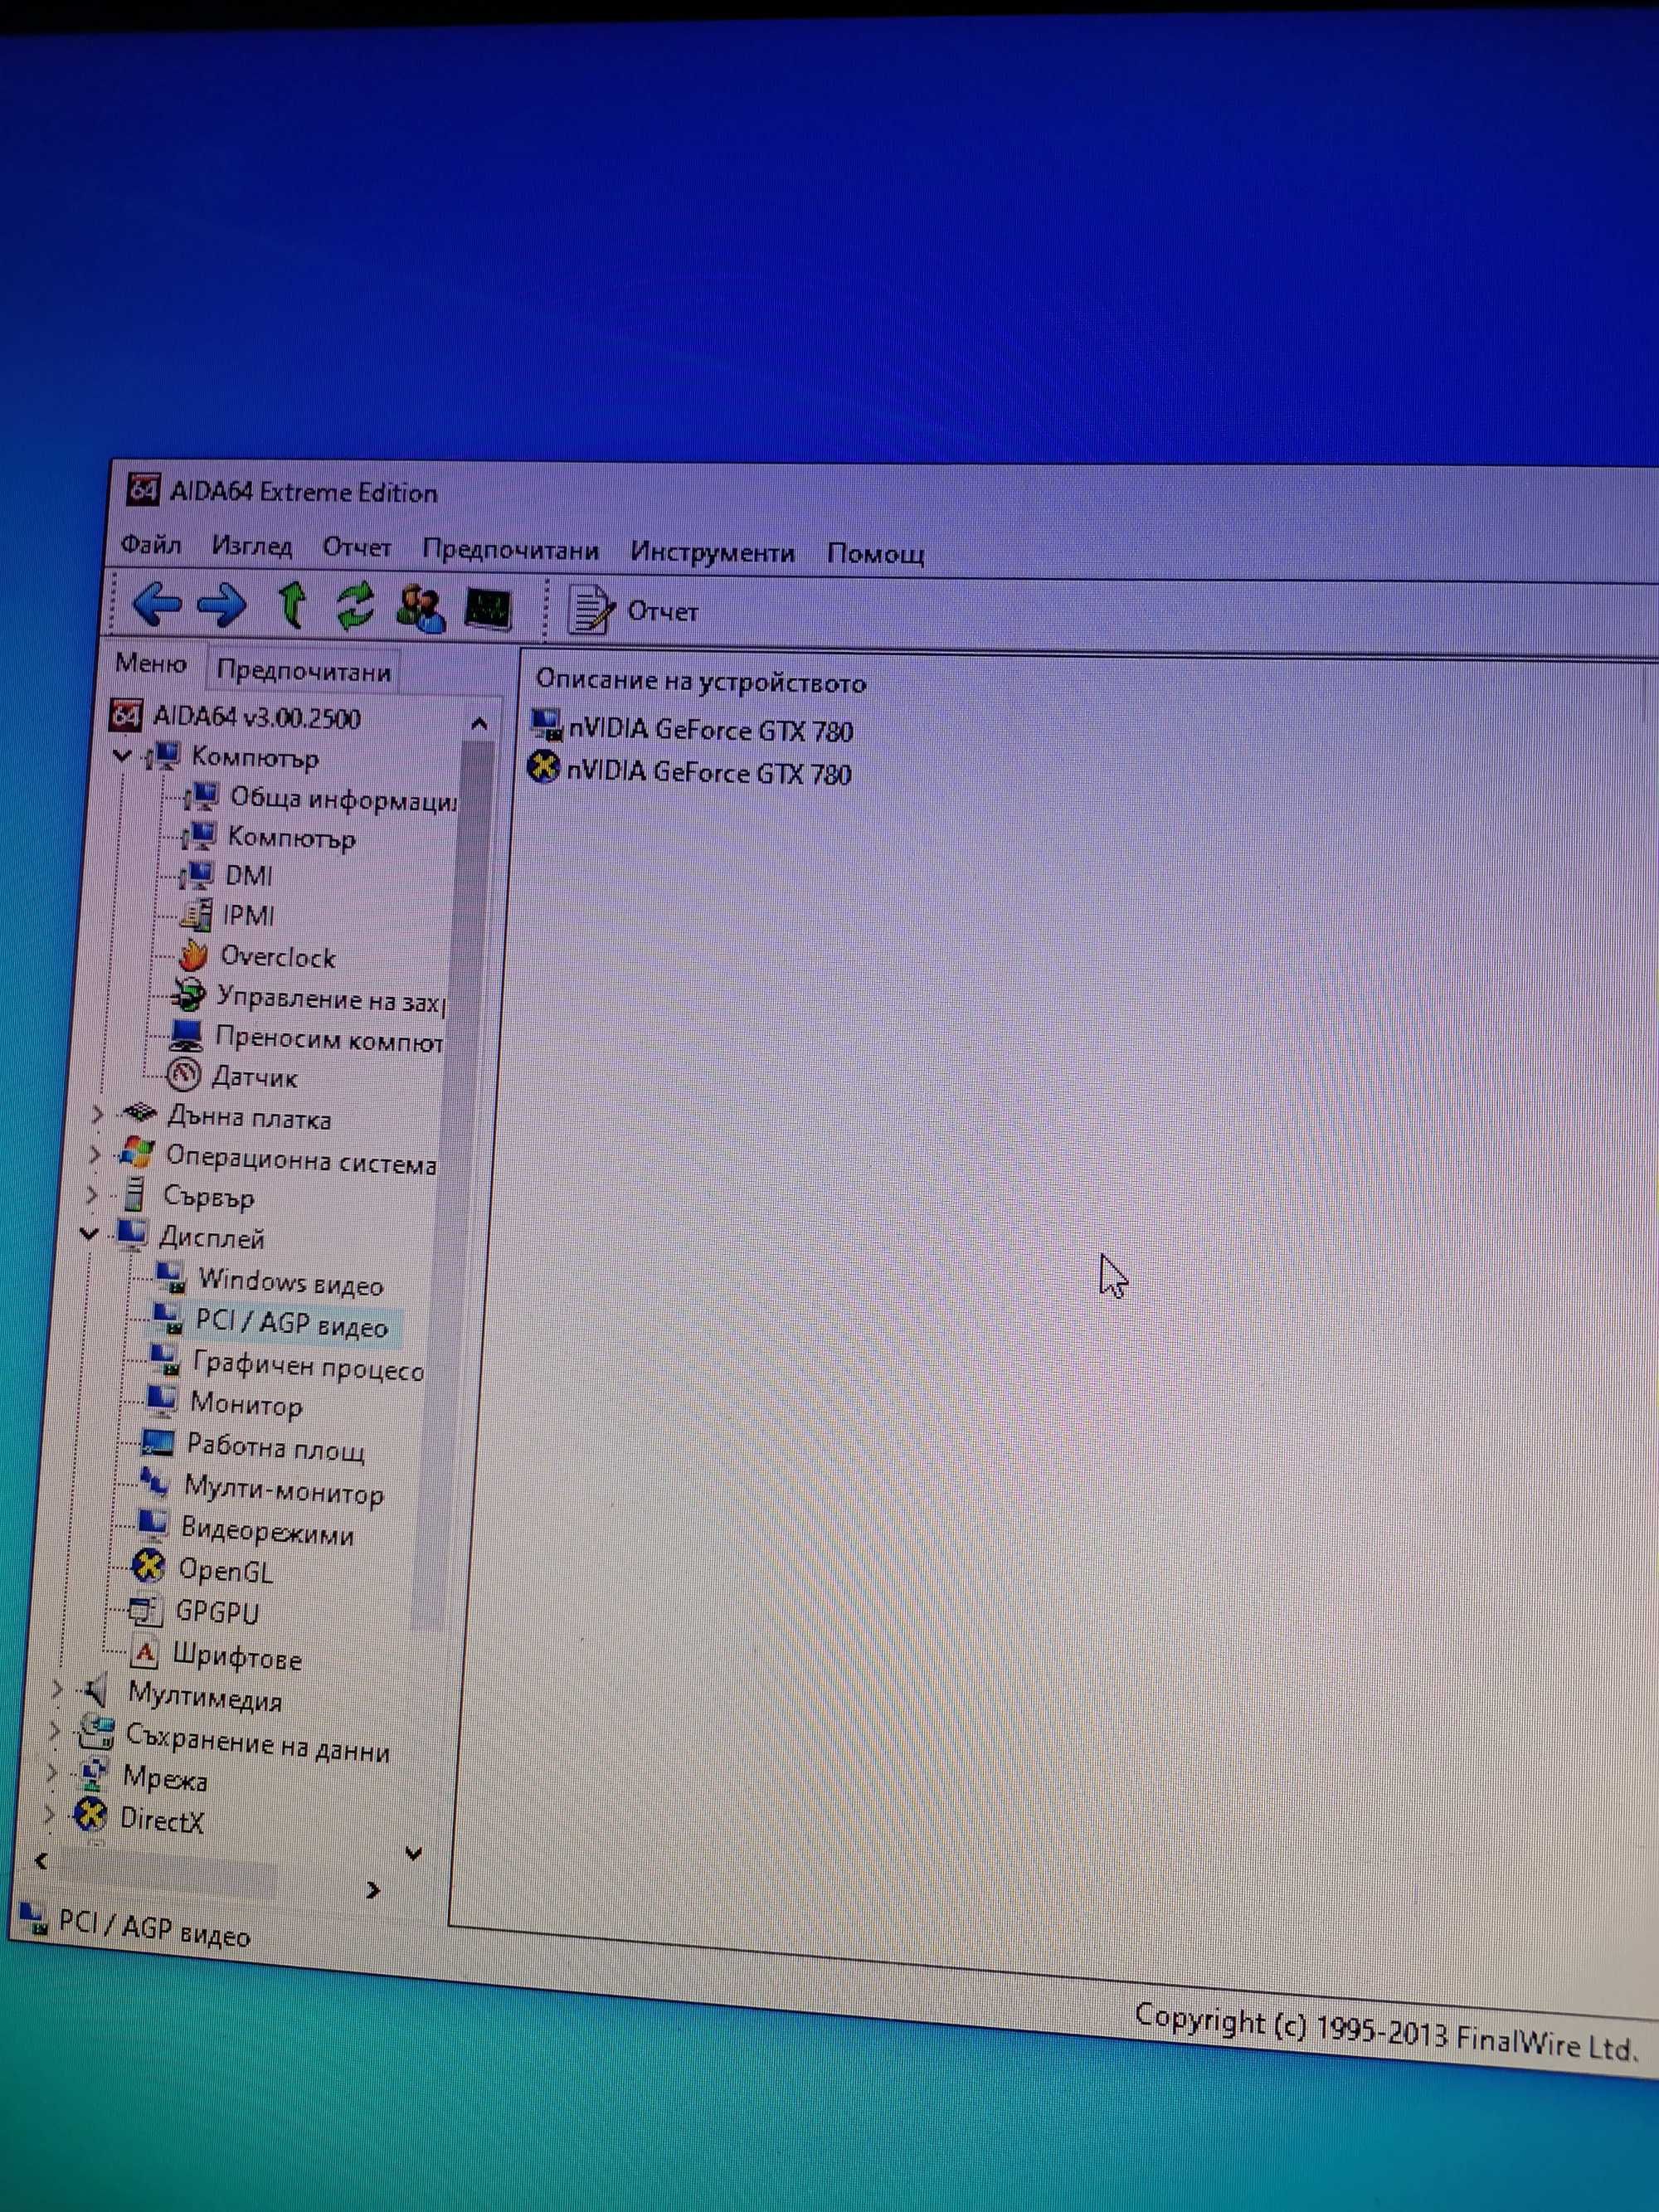Collapse the Дисплей branch

point(88,1235)
